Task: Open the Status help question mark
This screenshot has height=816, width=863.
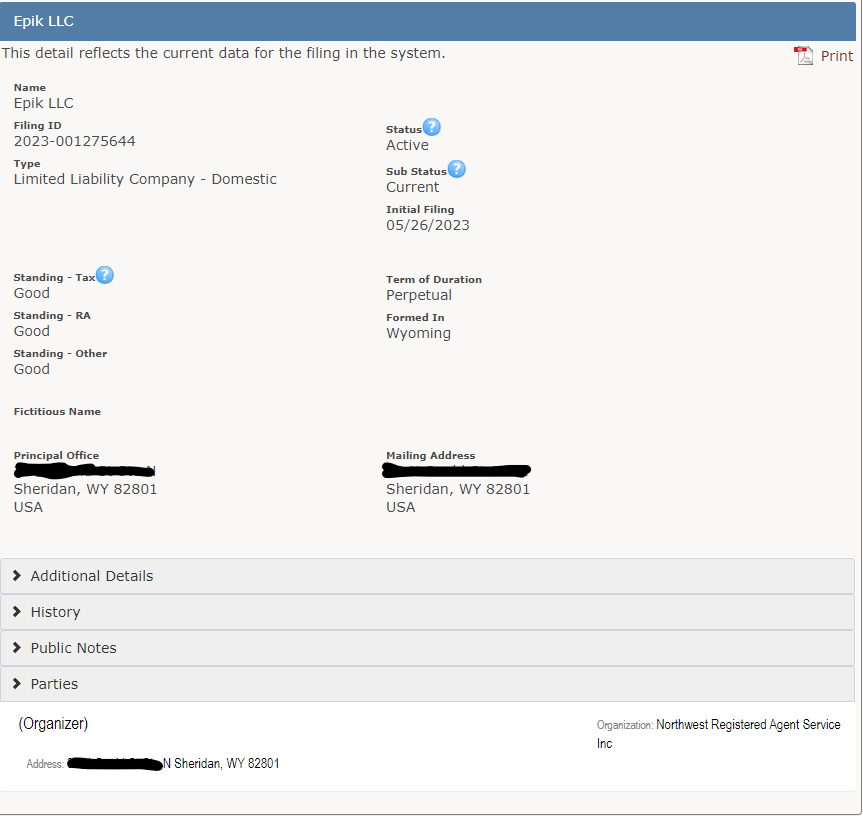Action: coord(432,127)
